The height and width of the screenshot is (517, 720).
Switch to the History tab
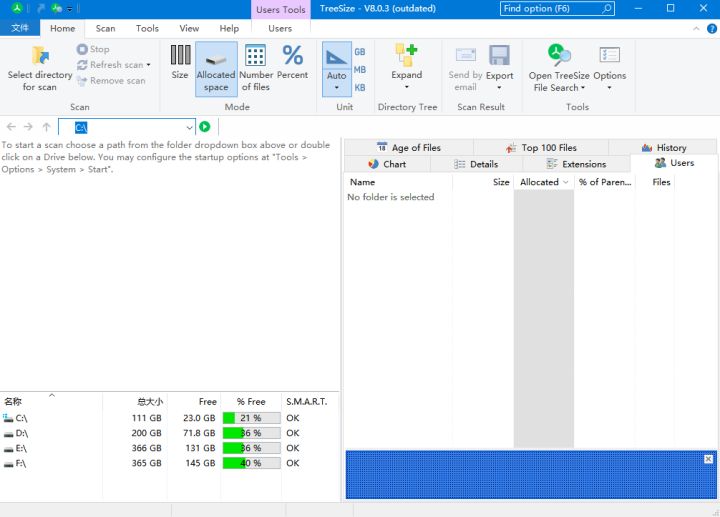point(664,148)
